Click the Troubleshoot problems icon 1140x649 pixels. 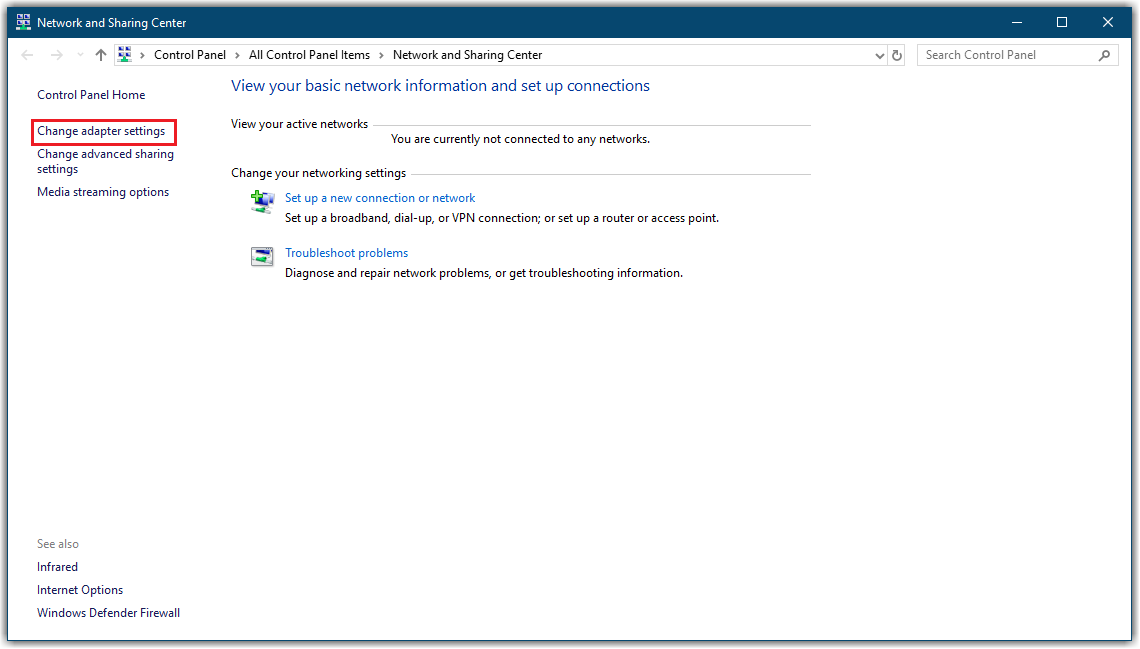[x=262, y=257]
